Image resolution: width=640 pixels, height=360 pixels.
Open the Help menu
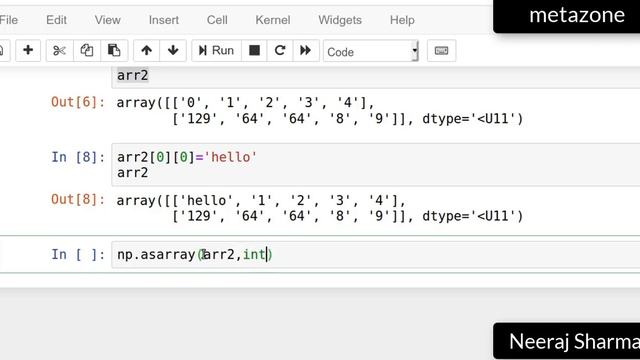[x=402, y=20]
